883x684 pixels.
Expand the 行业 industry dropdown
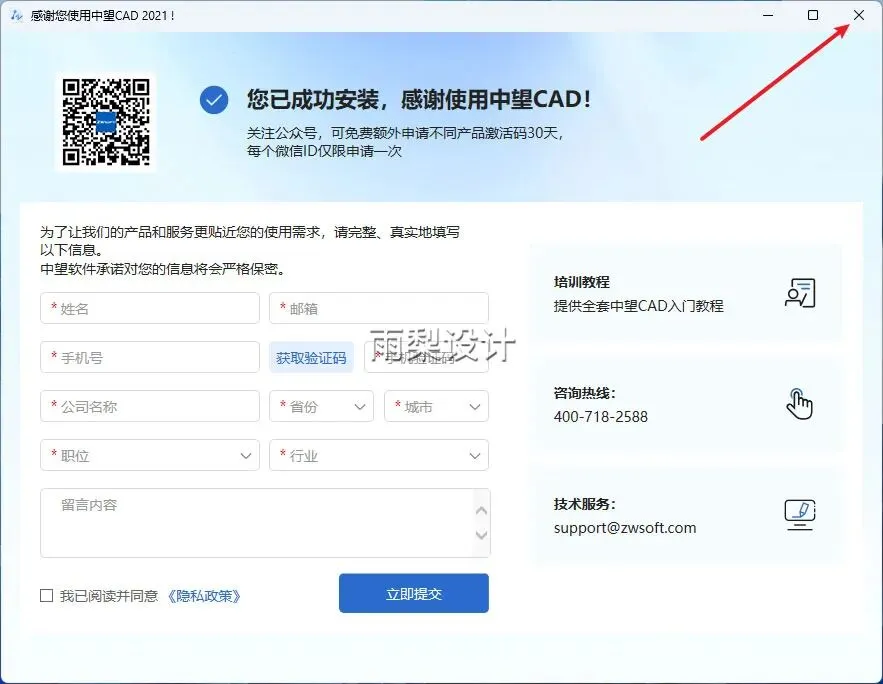click(379, 455)
